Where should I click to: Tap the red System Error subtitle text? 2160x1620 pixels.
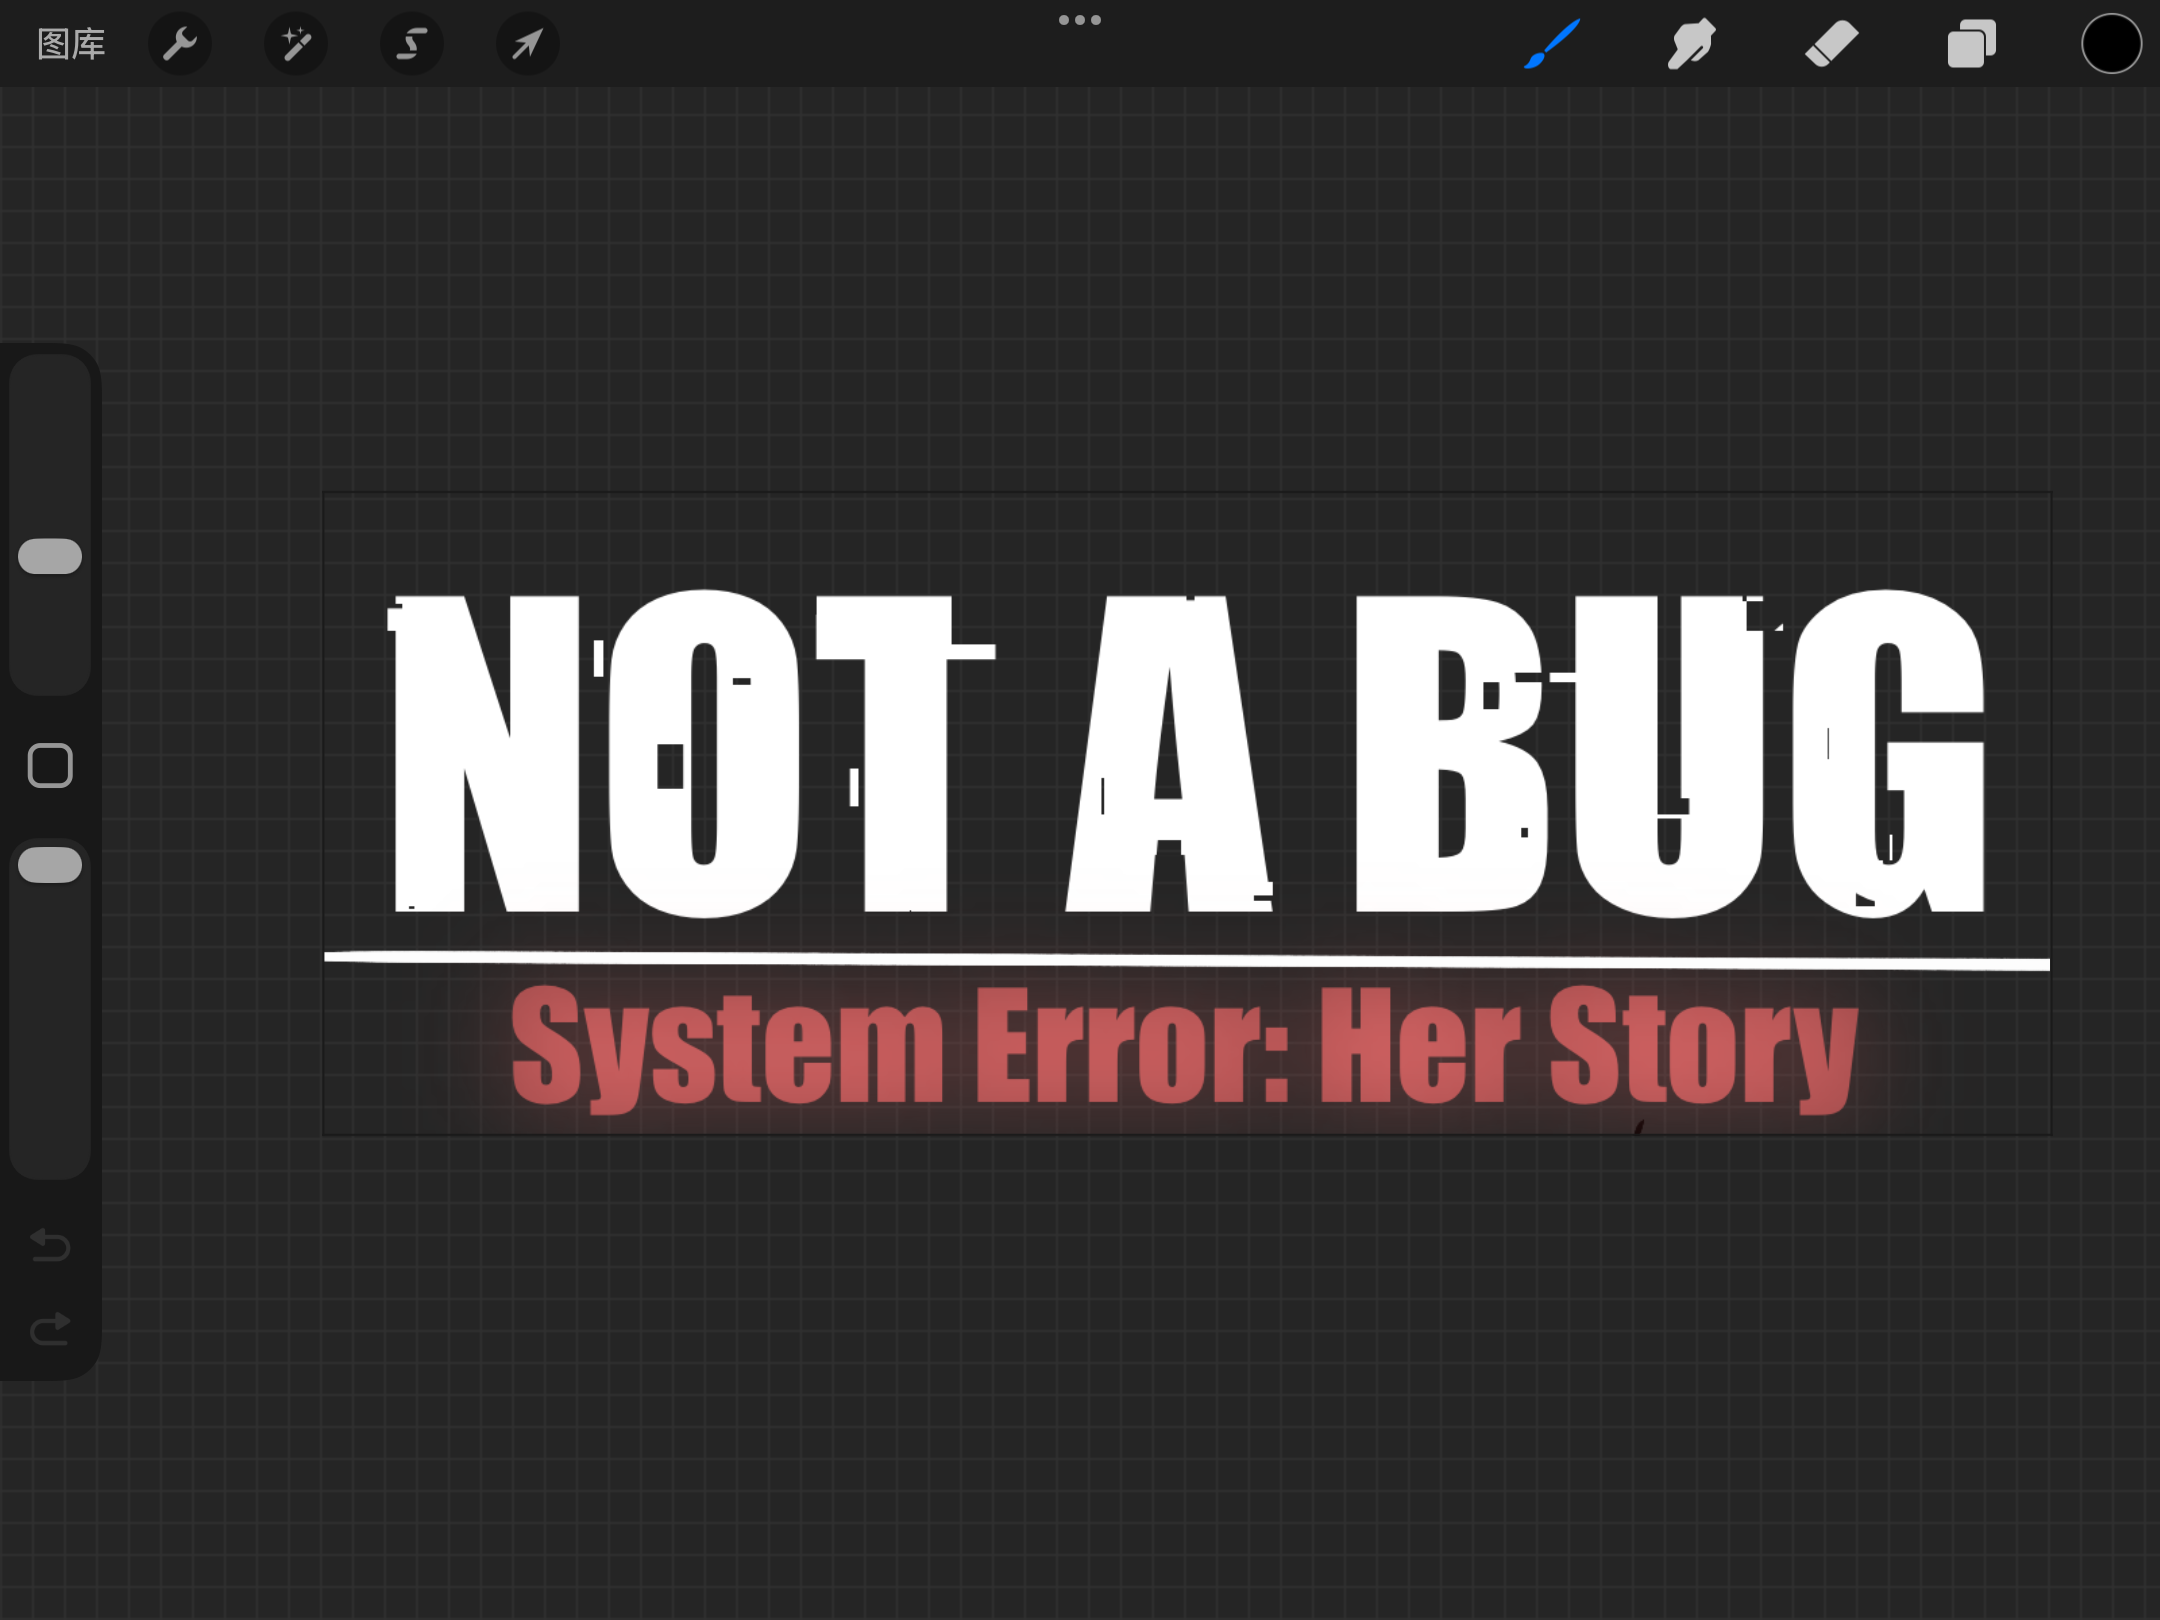click(x=1184, y=1045)
